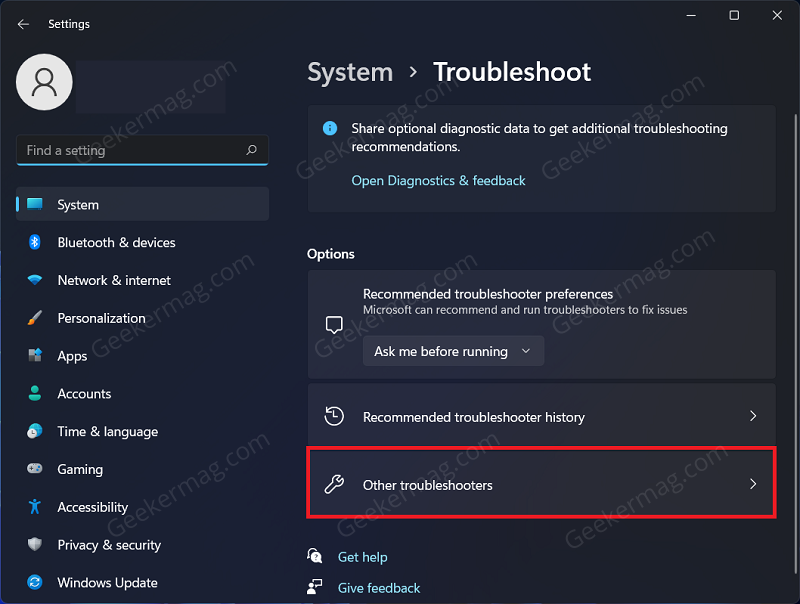This screenshot has height=604, width=800.
Task: Select Accounts in the sidebar
Action: [142, 393]
